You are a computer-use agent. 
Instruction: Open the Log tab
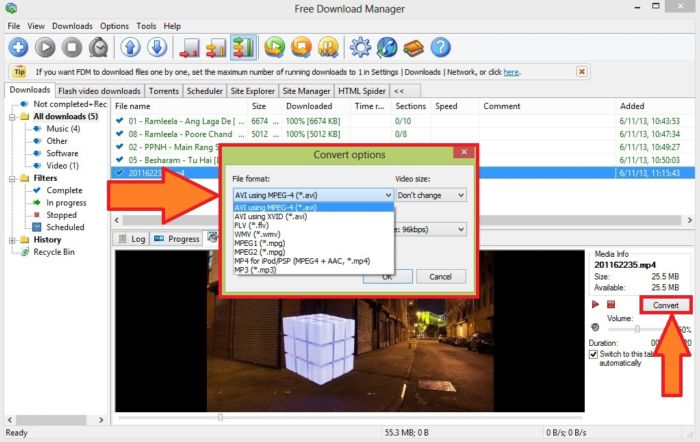(131, 239)
